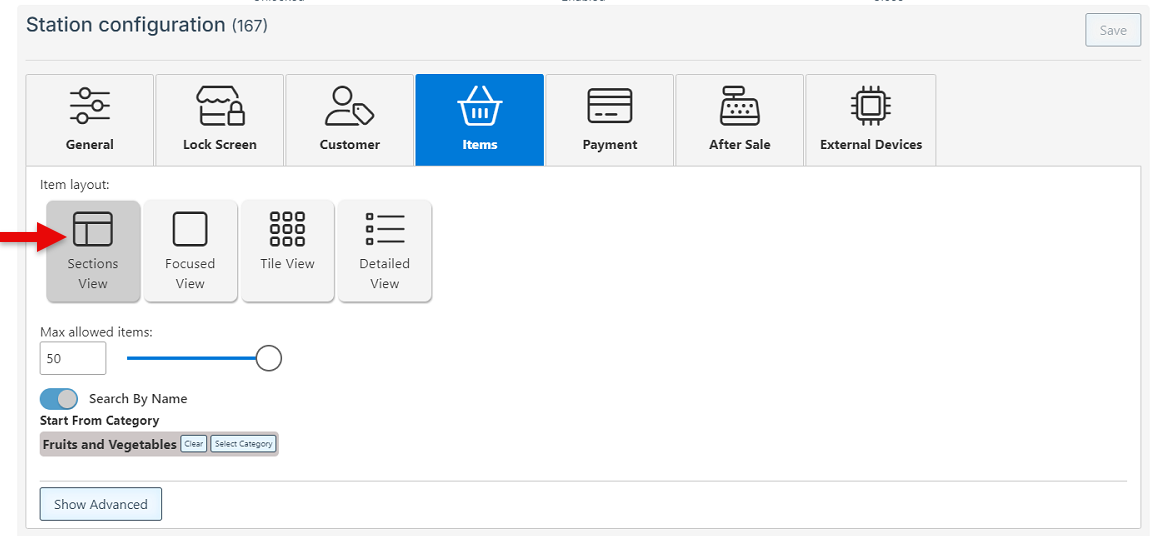Click the max items slider handle
The width and height of the screenshot is (1154, 536).
pos(268,358)
